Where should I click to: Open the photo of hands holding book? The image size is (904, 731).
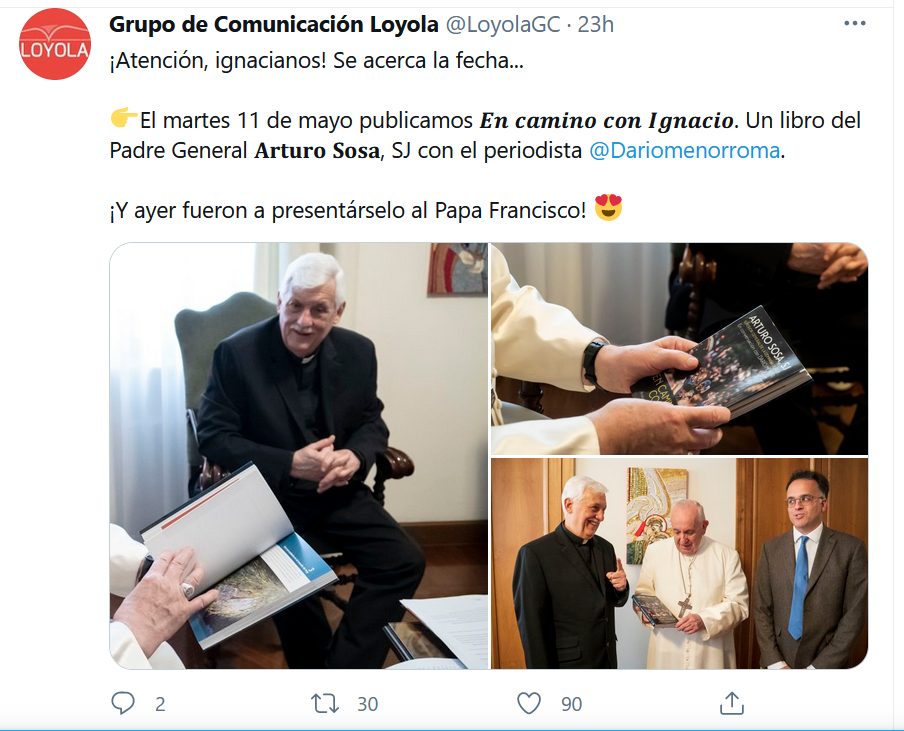(679, 349)
